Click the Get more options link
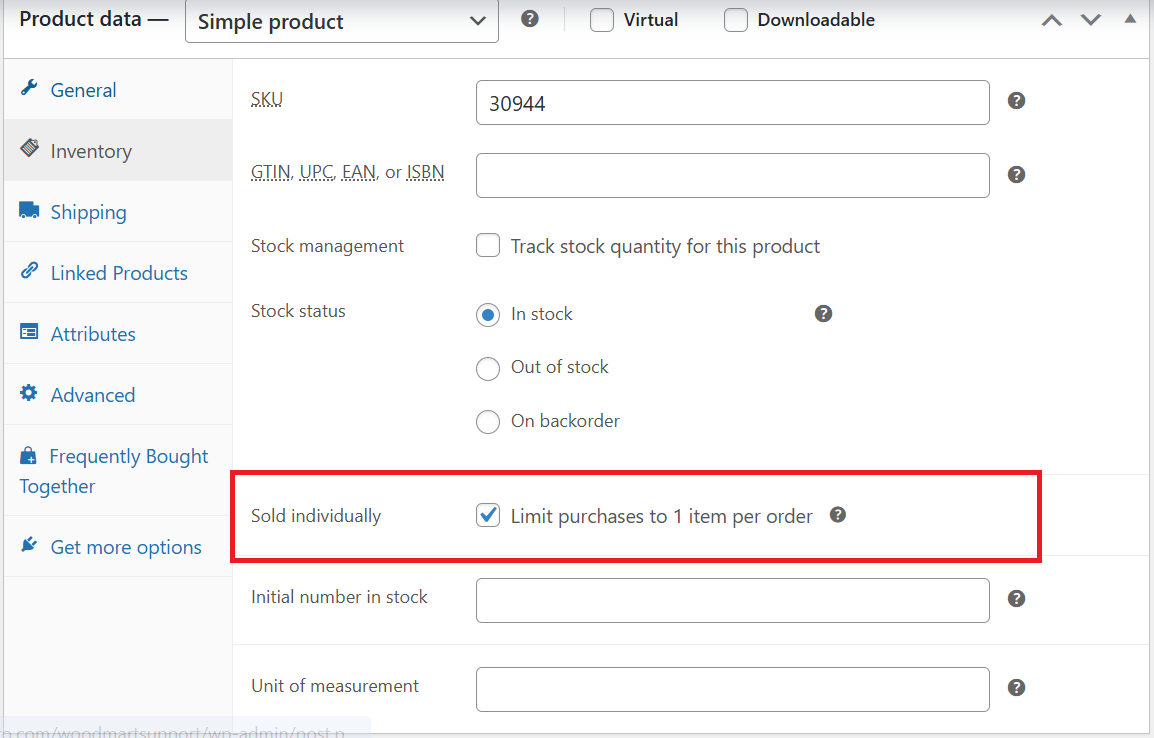This screenshot has height=738, width=1154. [126, 547]
